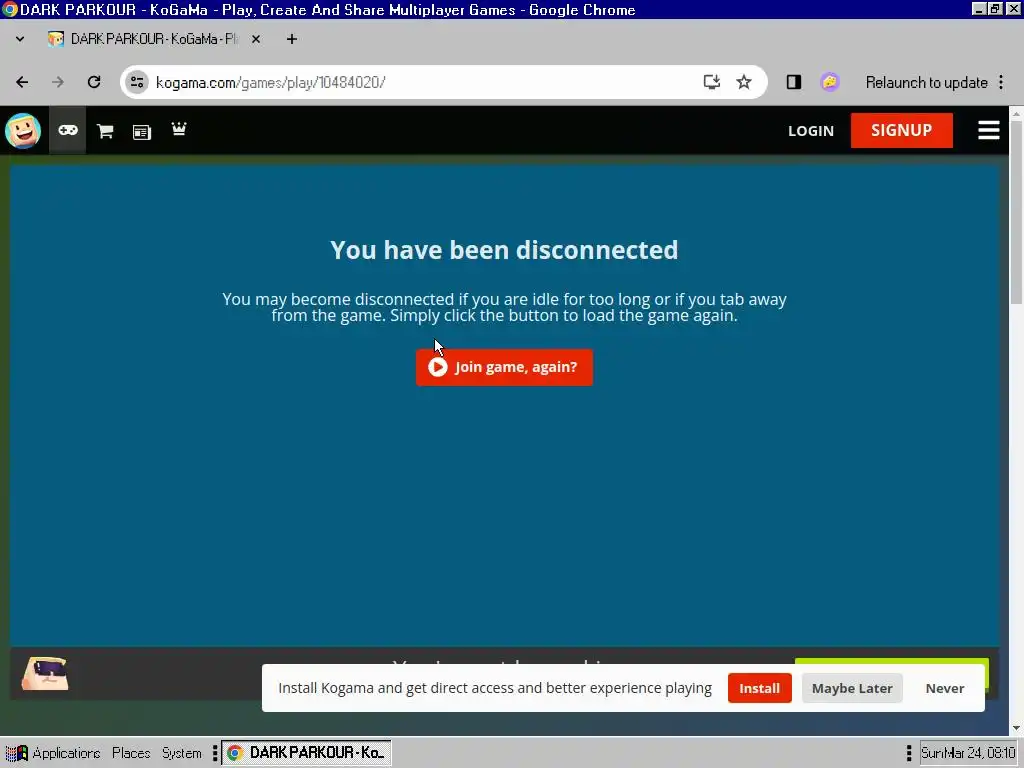Choose Maybe Later on install prompt
1024x768 pixels.
point(852,688)
